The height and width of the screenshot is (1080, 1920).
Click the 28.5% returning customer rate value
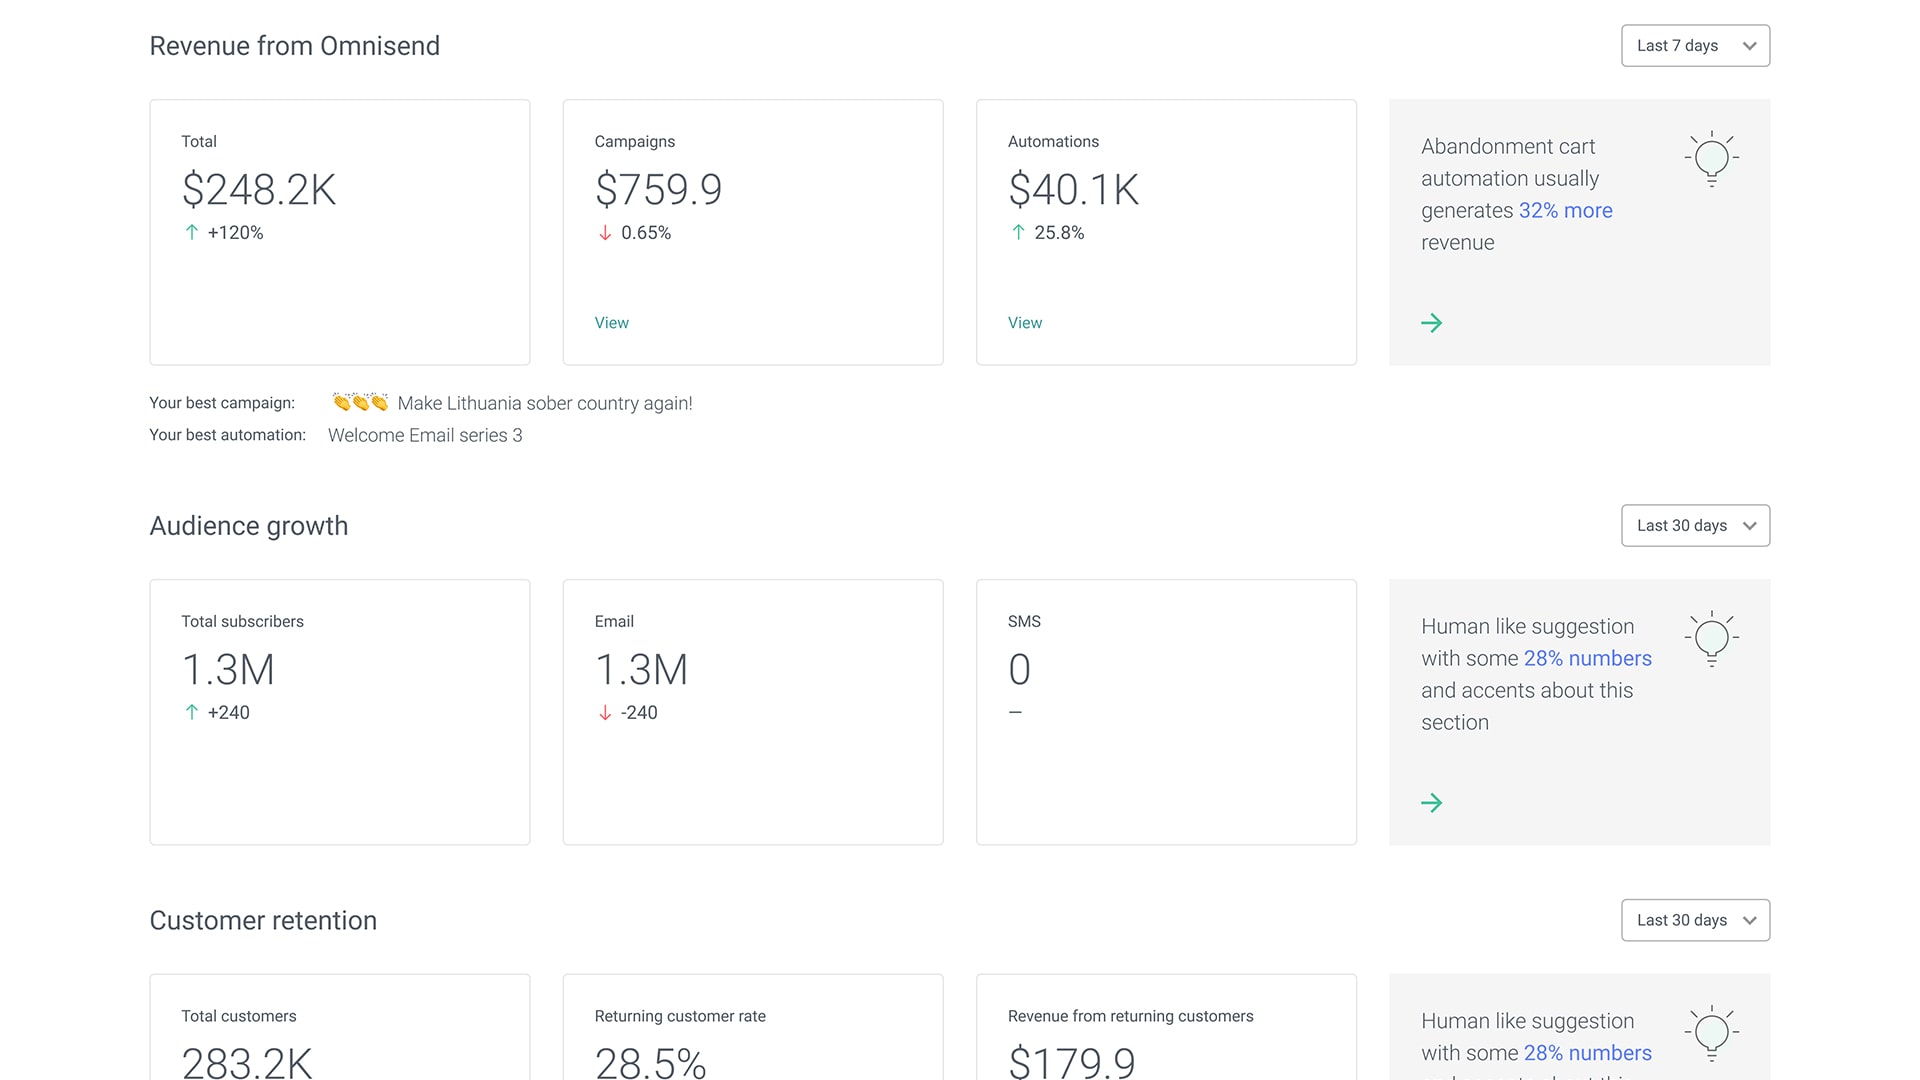coord(650,1062)
